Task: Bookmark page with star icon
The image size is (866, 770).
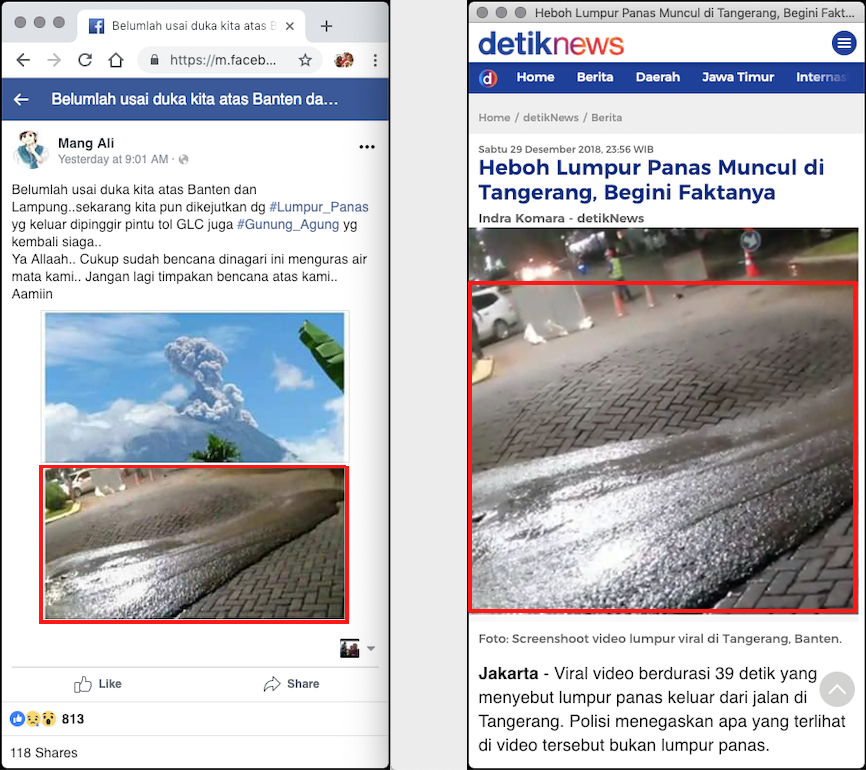Action: [x=306, y=60]
